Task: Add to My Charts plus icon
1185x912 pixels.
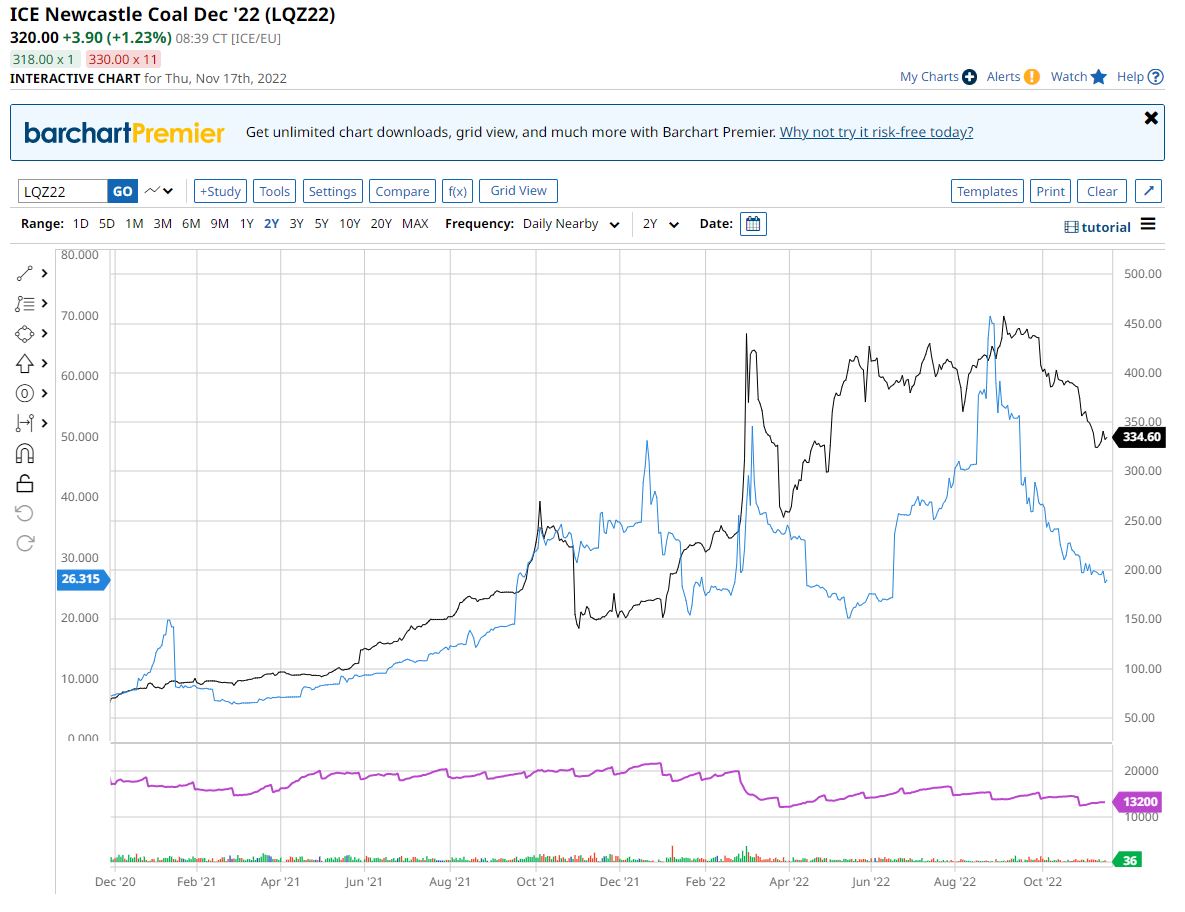Action: coord(969,77)
